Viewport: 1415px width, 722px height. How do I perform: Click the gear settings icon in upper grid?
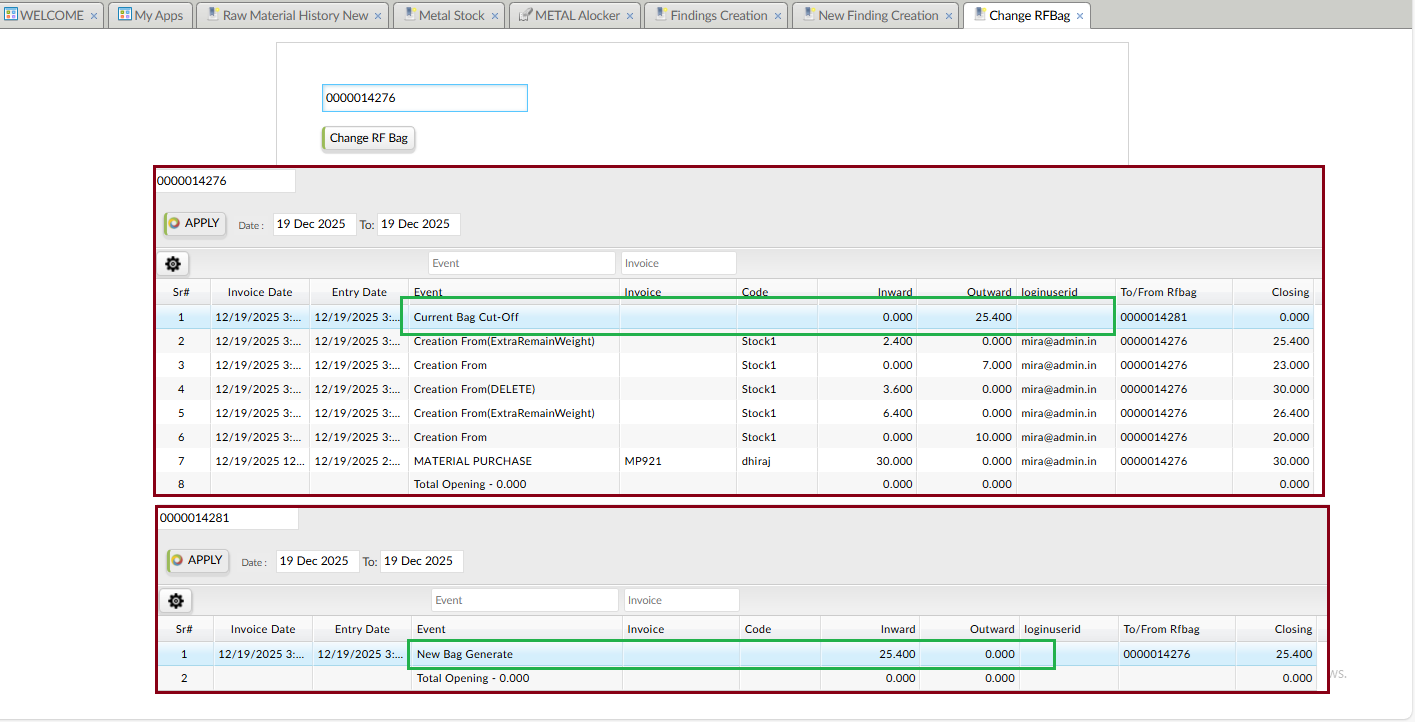(173, 264)
